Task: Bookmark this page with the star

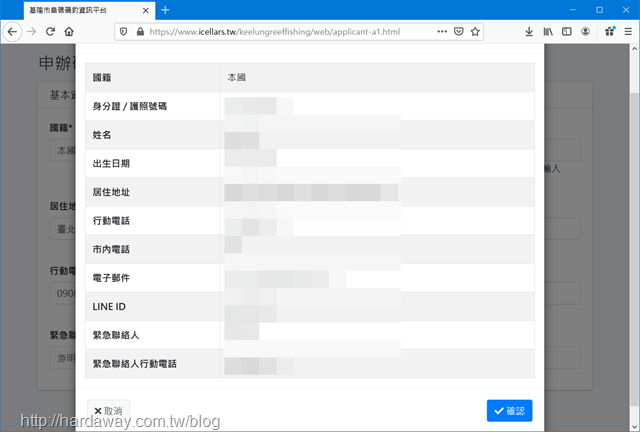Action: pos(475,31)
